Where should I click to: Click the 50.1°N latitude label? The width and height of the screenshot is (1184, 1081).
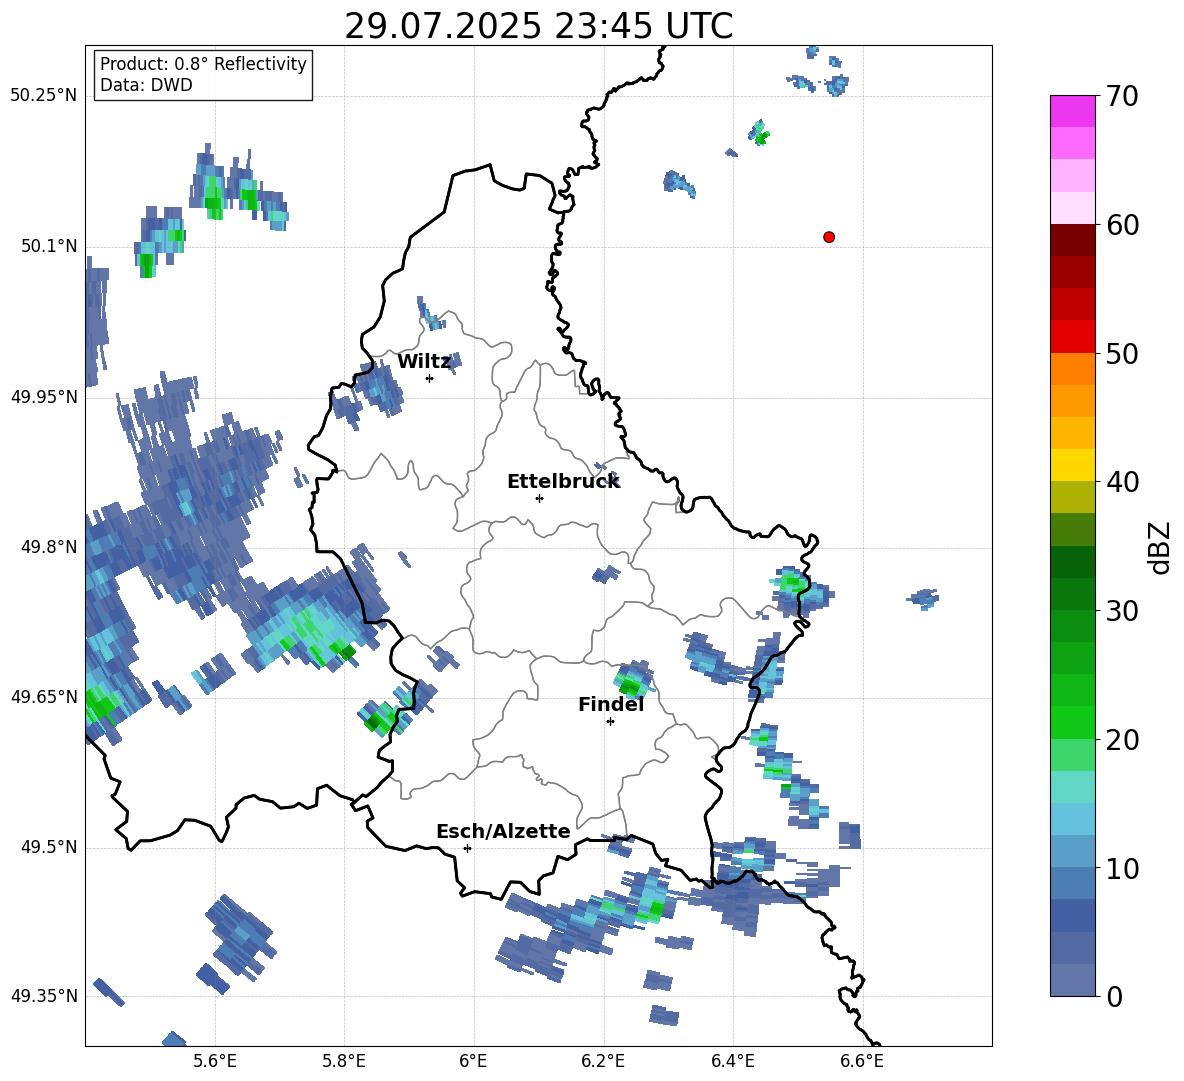click(48, 247)
